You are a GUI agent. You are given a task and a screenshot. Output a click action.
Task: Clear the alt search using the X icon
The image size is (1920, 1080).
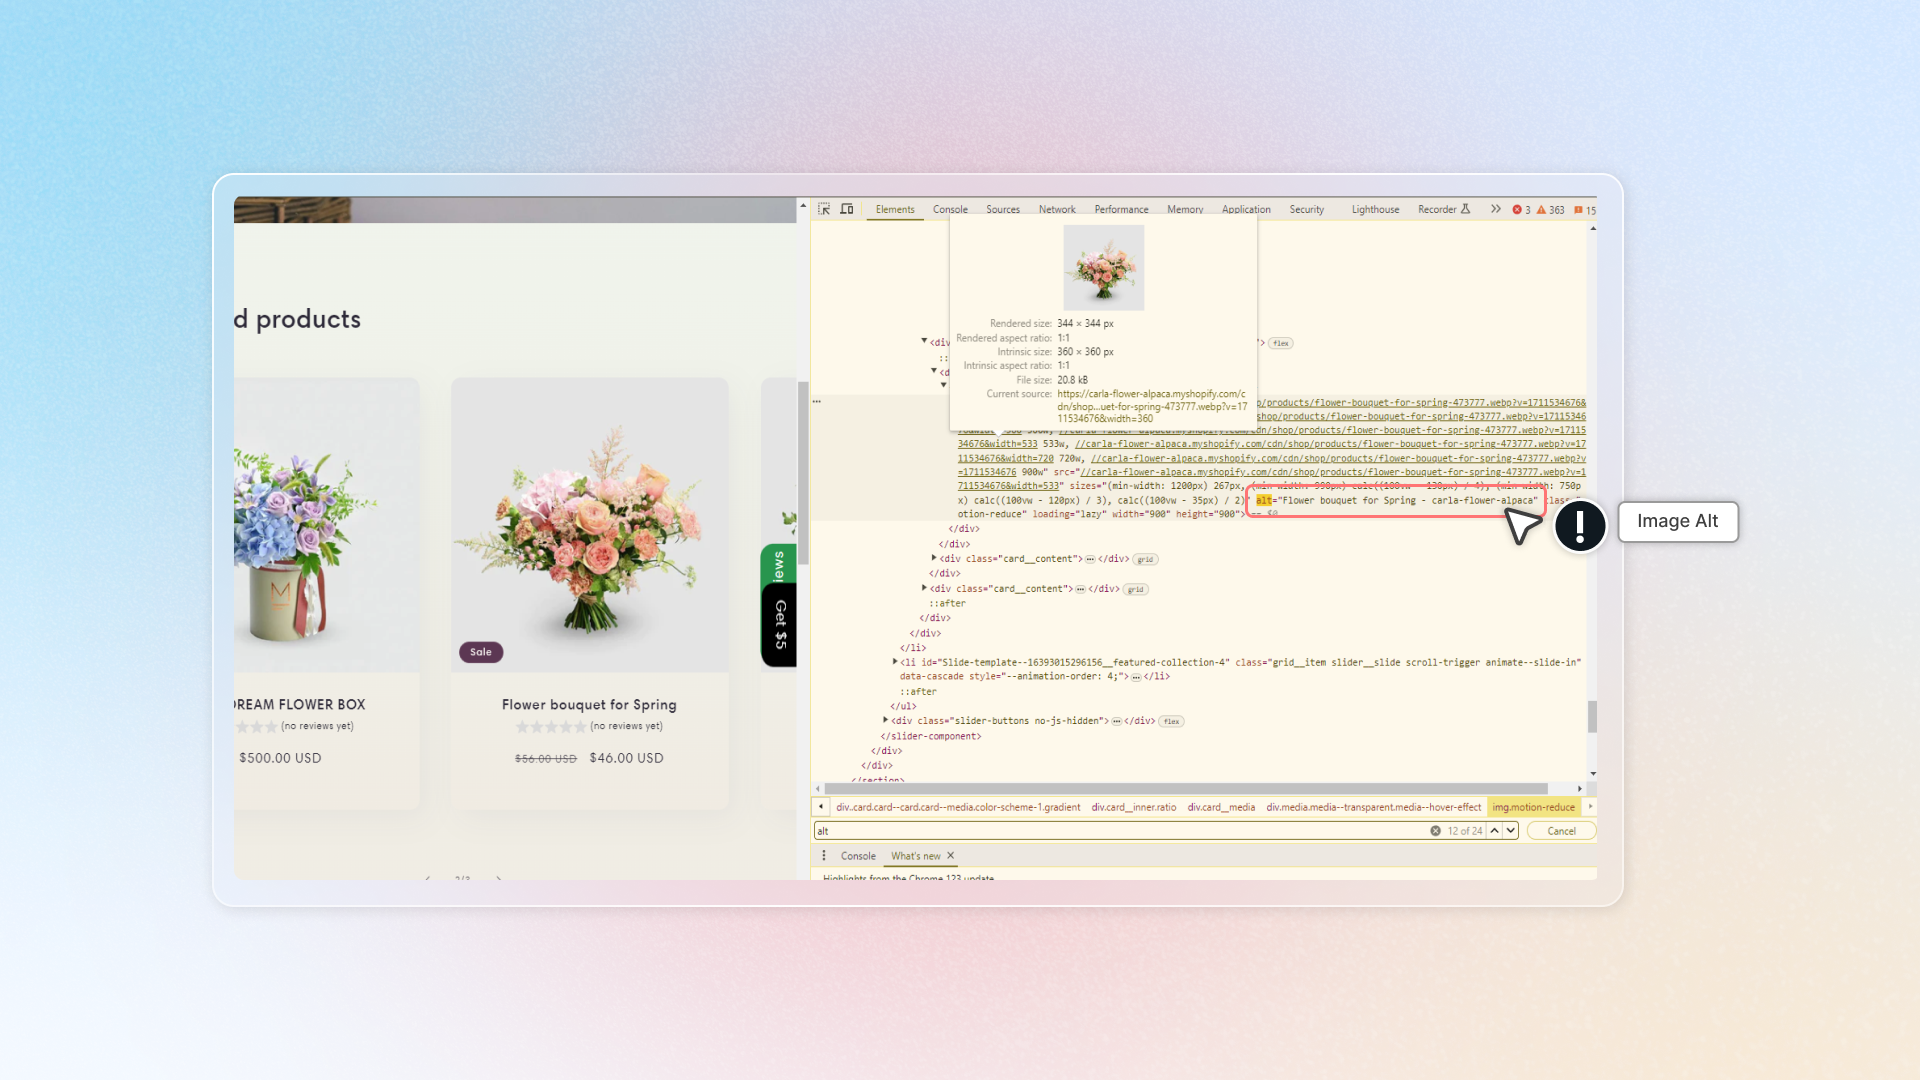[x=1435, y=830]
